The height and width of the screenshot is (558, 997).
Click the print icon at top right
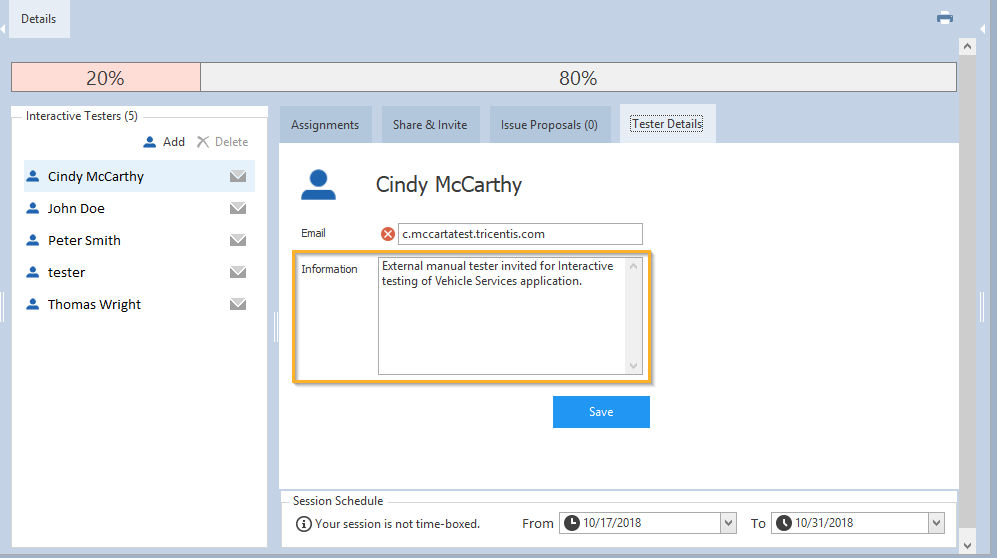pyautogui.click(x=944, y=18)
